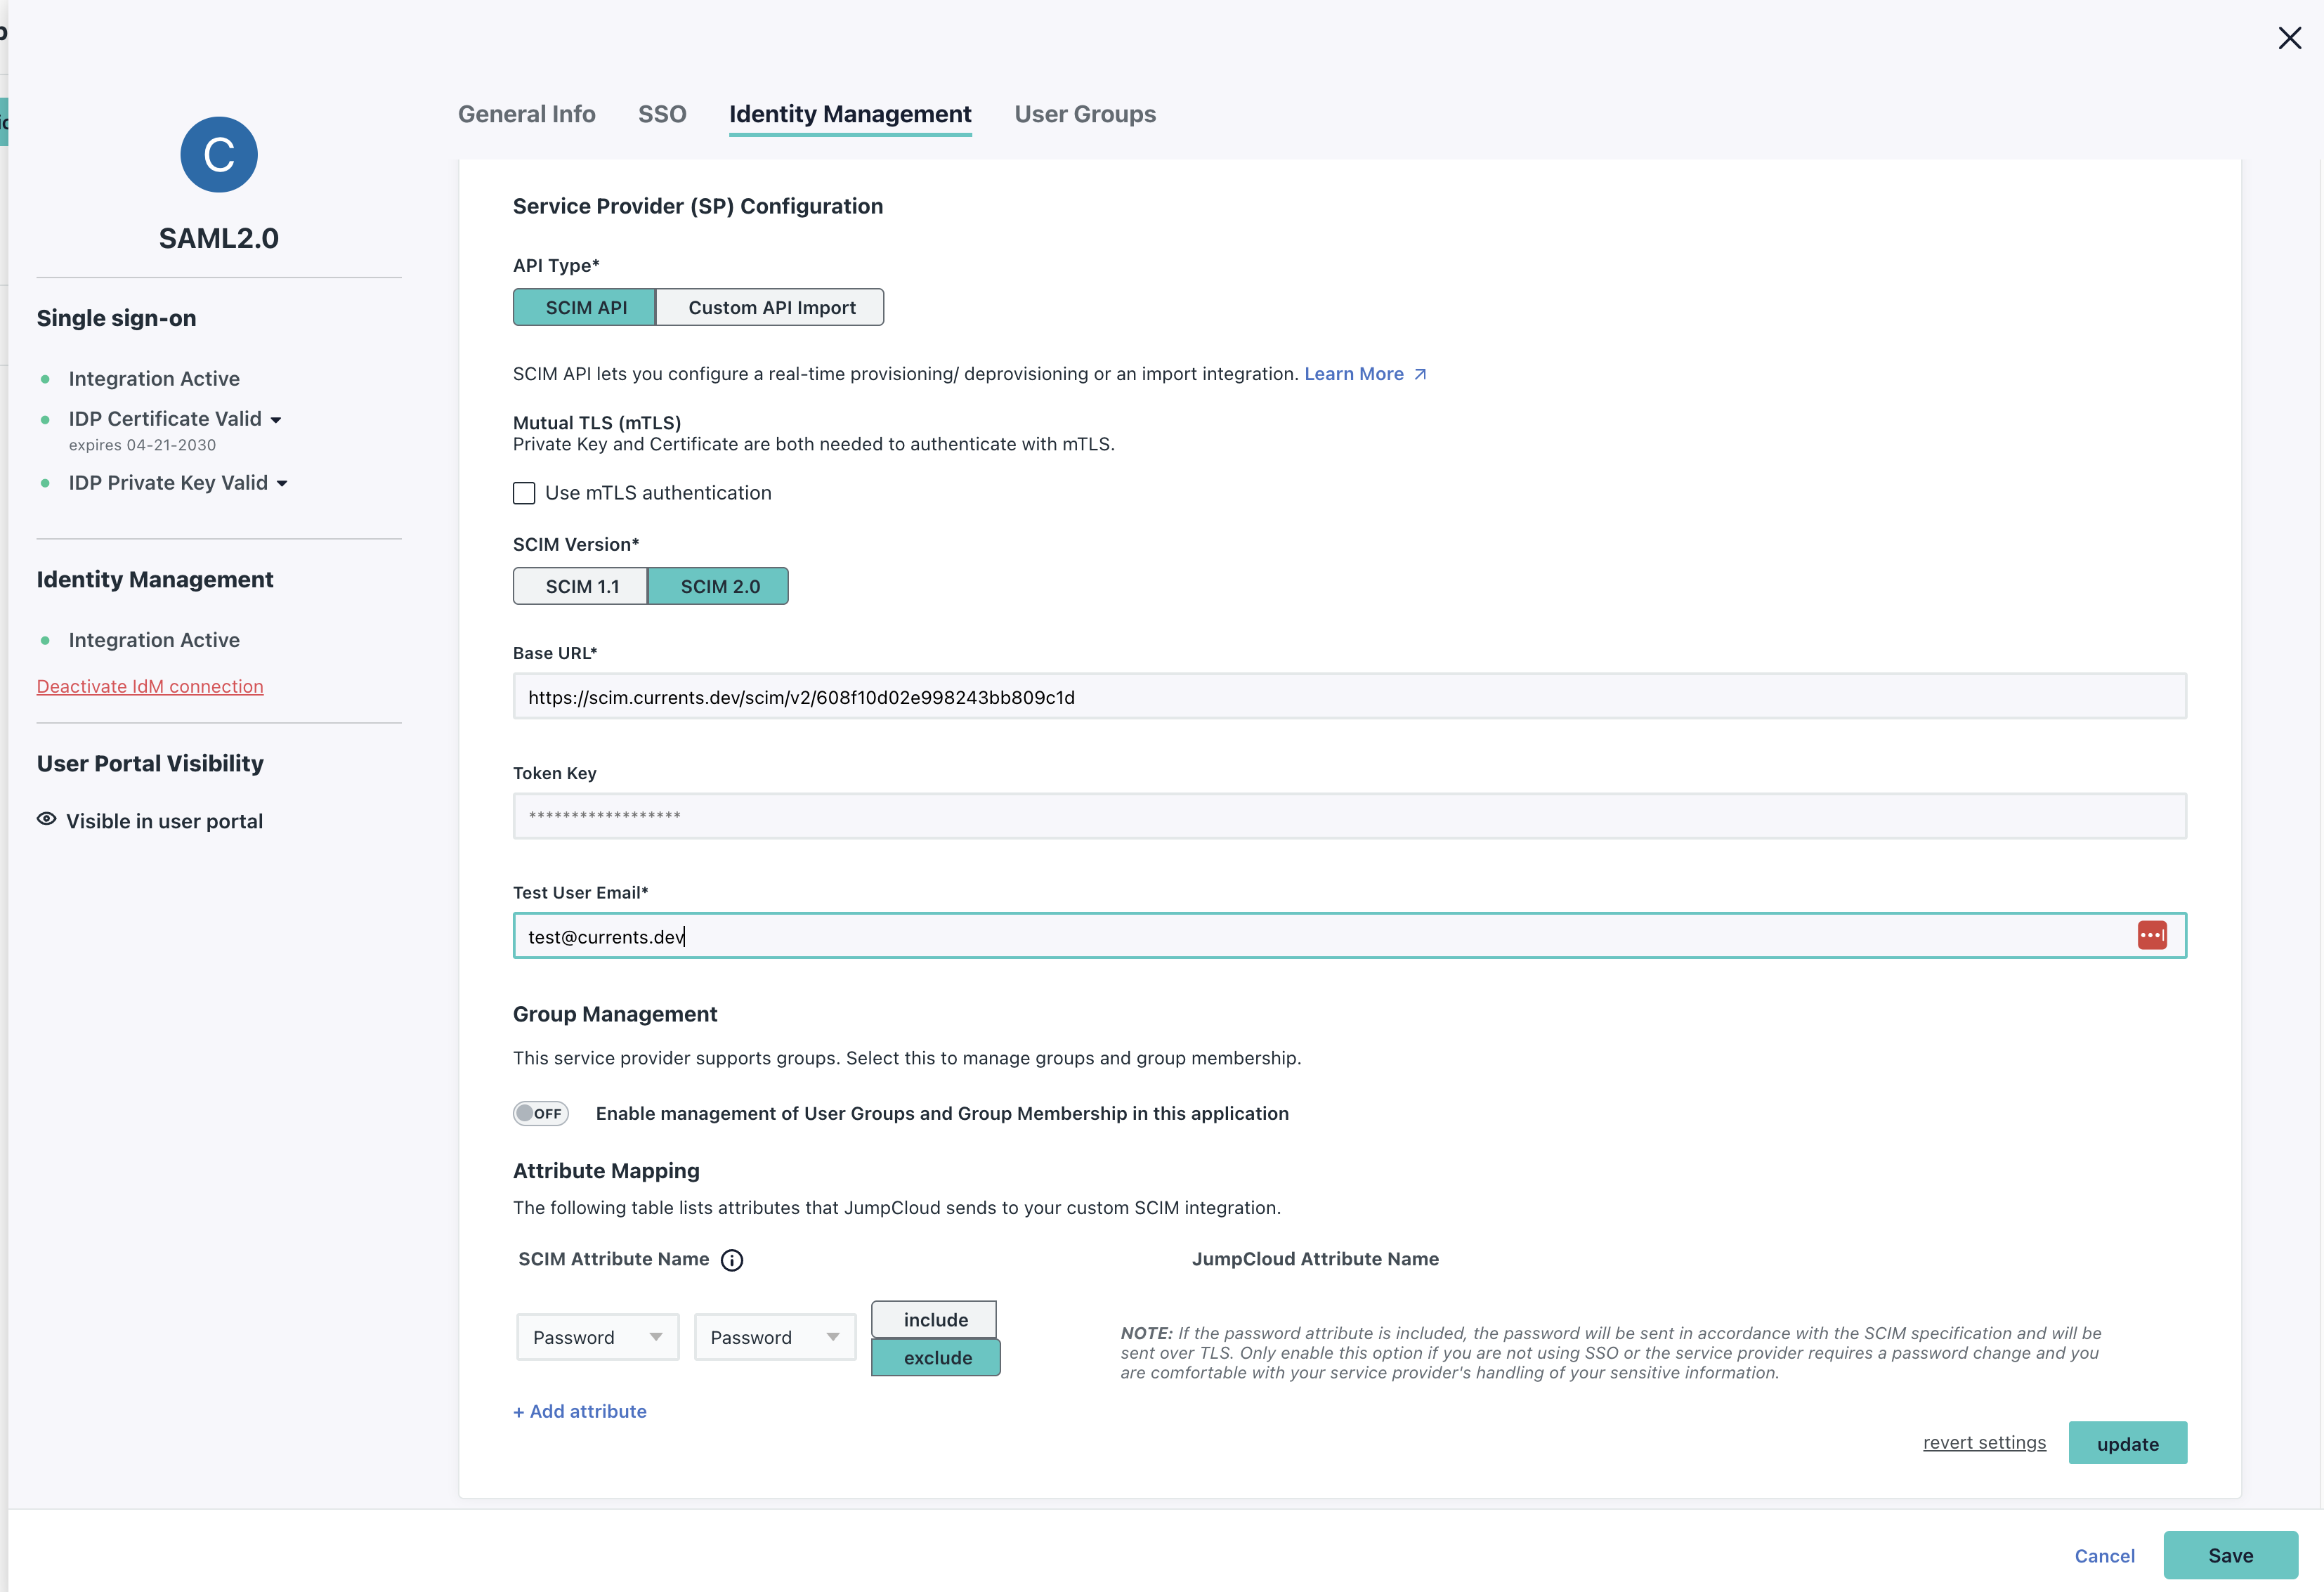Click Deactivate IdM connection link
The image size is (2324, 1592).
pyautogui.click(x=150, y=686)
